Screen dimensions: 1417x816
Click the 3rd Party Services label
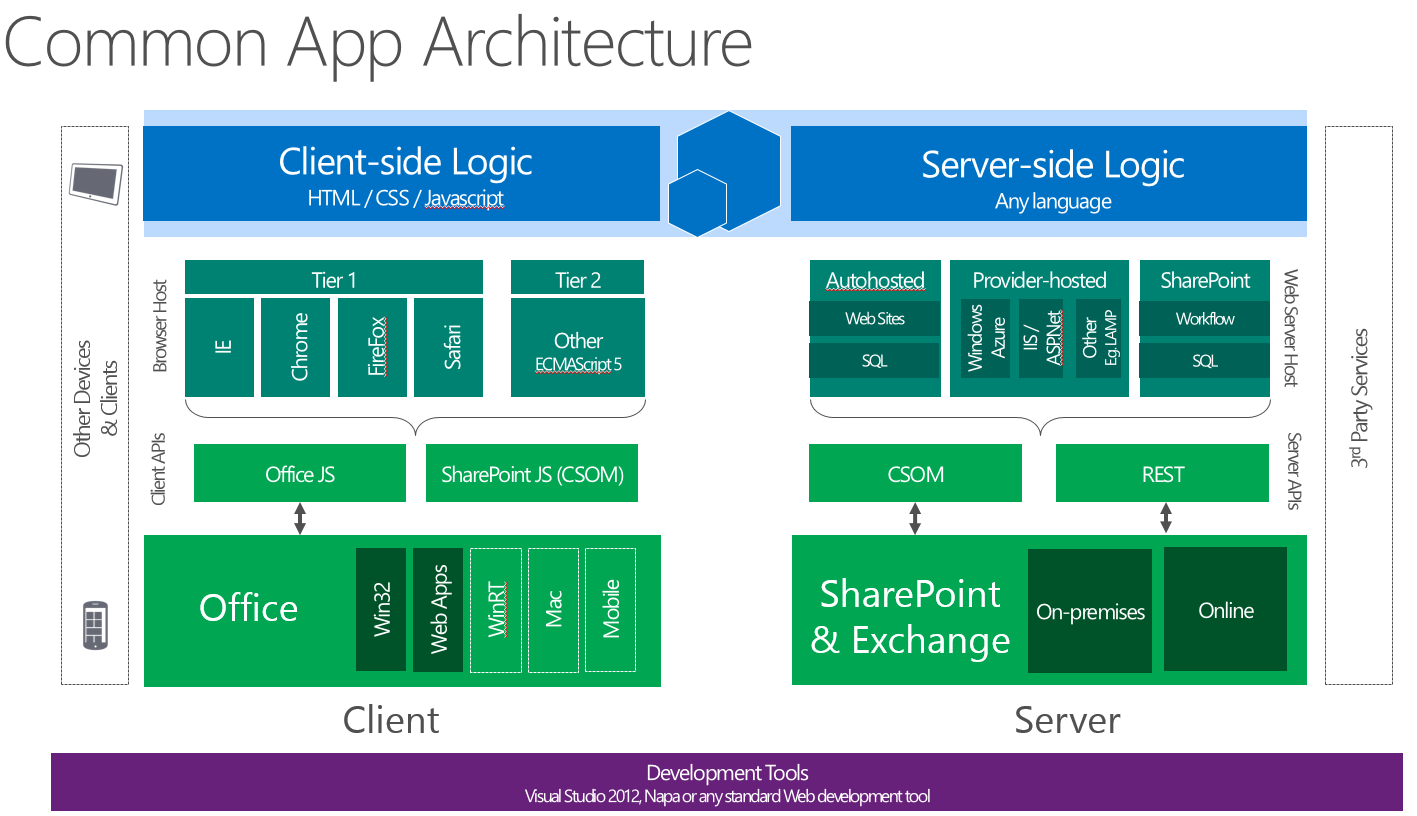point(1359,398)
